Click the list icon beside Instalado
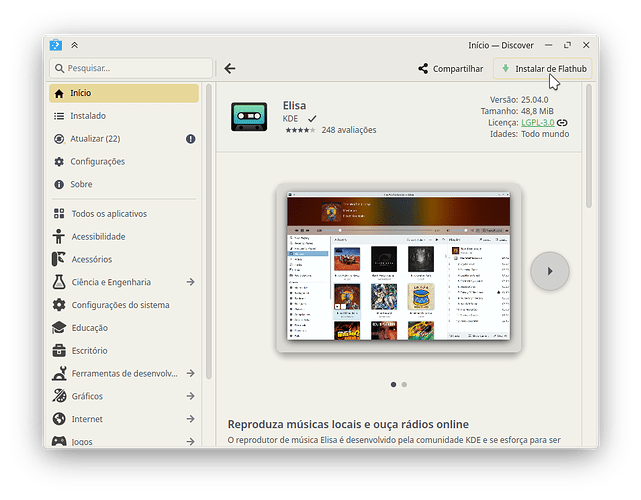 coord(59,116)
